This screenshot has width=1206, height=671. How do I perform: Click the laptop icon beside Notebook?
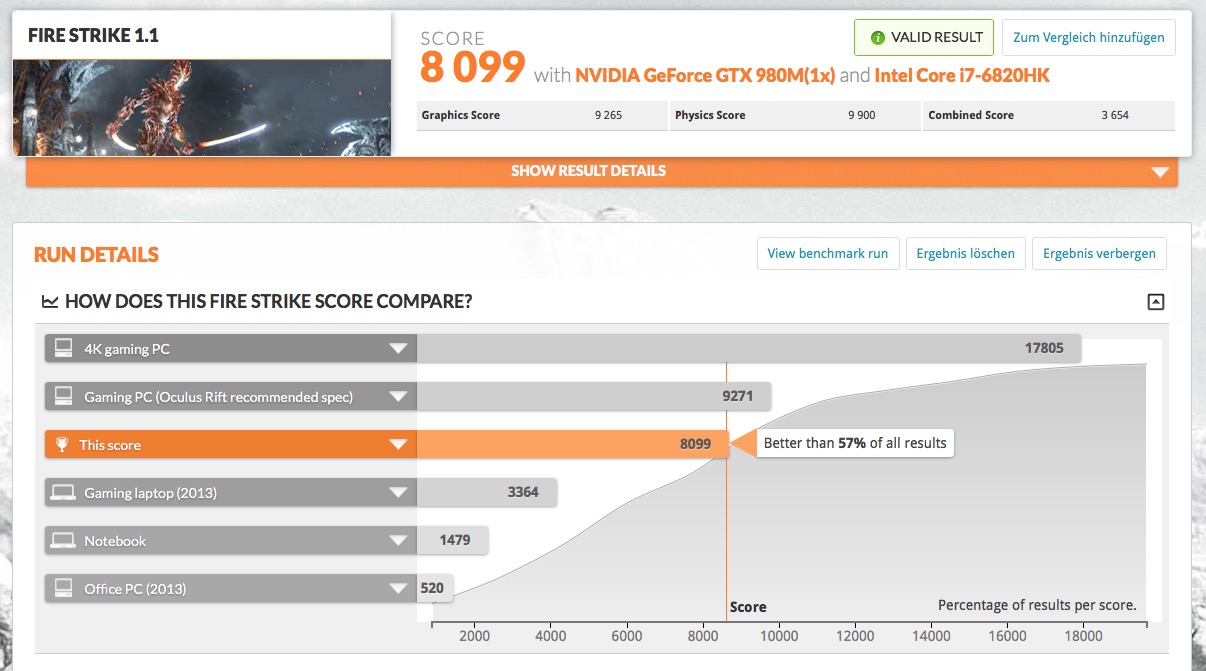pos(64,541)
